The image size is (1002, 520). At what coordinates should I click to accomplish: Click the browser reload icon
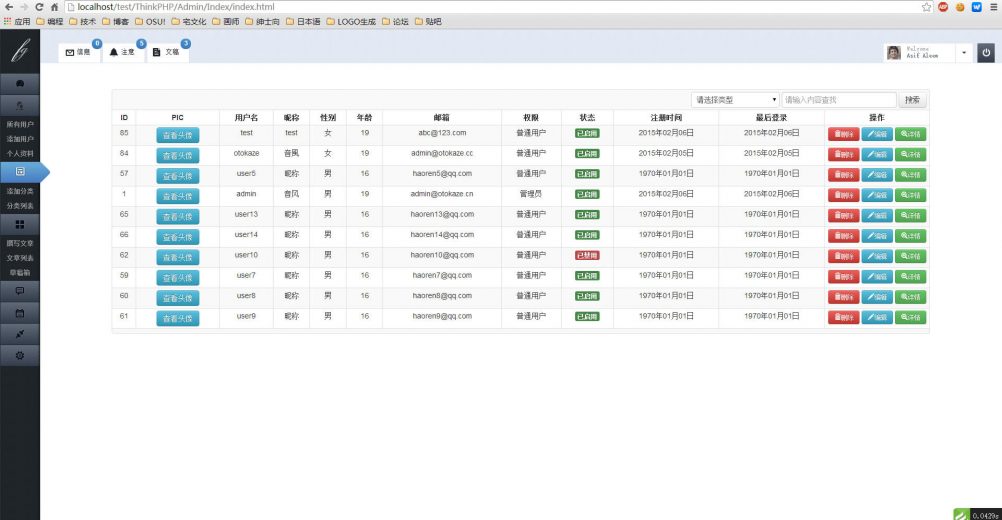click(x=39, y=7)
